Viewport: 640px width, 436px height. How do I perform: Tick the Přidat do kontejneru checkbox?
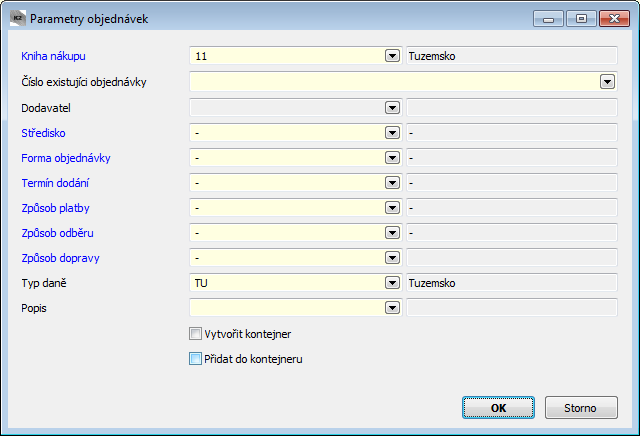click(x=195, y=359)
